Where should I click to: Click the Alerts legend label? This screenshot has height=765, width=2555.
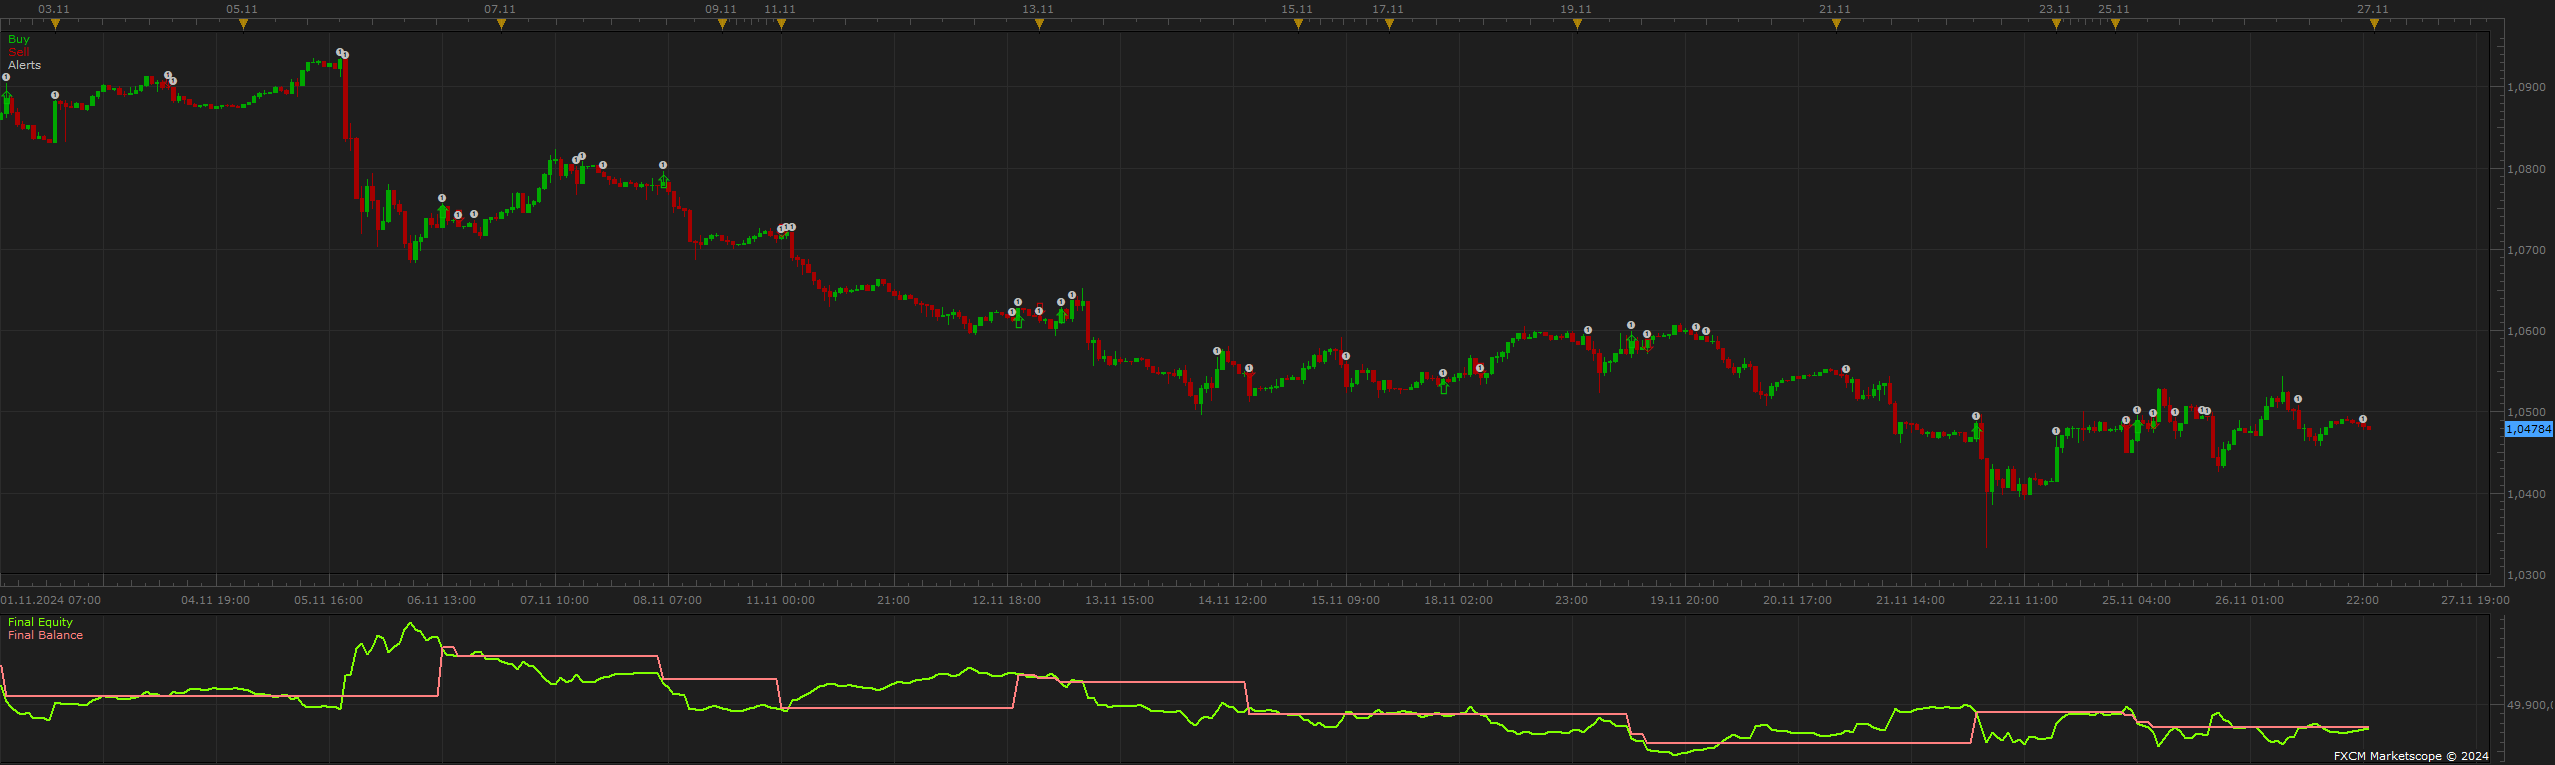tap(25, 65)
